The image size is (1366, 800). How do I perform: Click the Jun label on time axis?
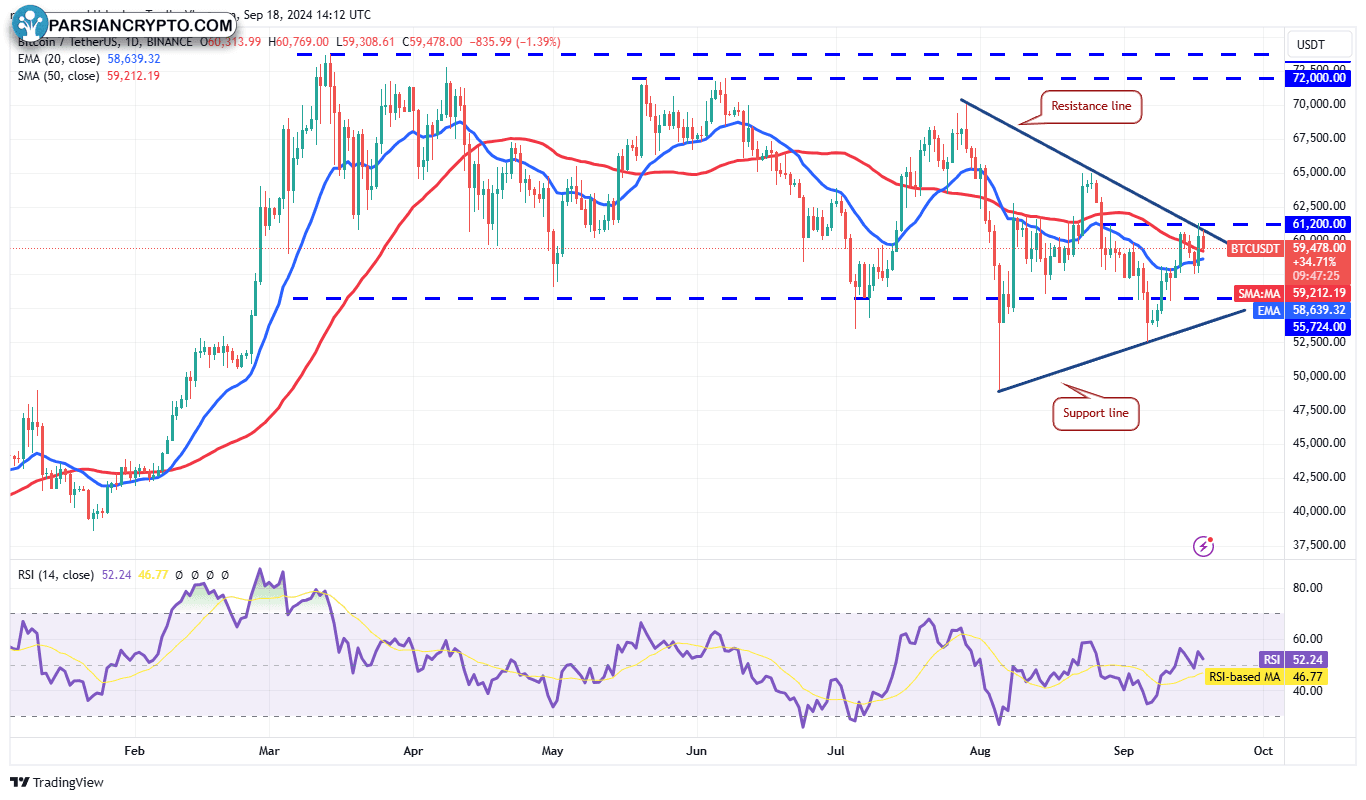(697, 749)
